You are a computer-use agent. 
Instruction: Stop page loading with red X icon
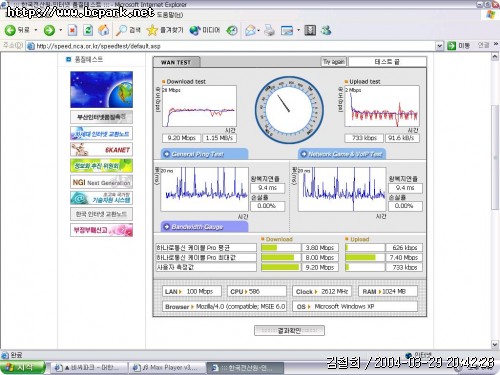72,30
